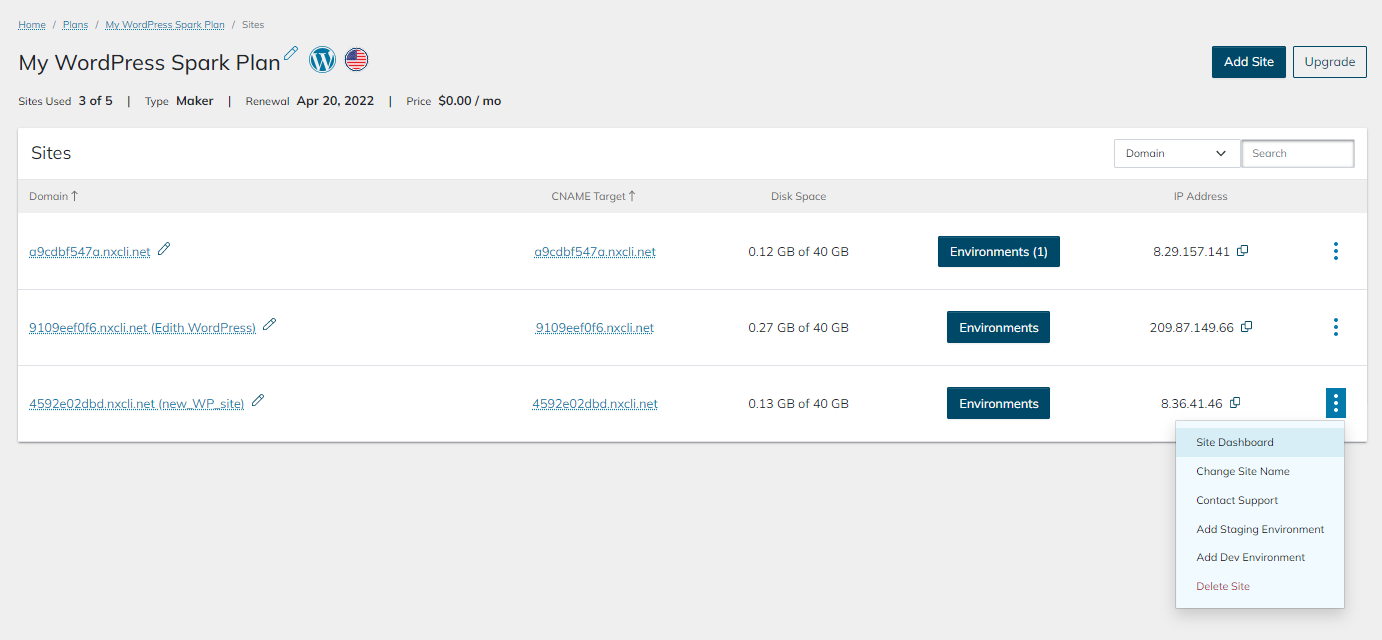Choose Change Site Name option
Screen dimensions: 1382x640
tap(1260, 471)
